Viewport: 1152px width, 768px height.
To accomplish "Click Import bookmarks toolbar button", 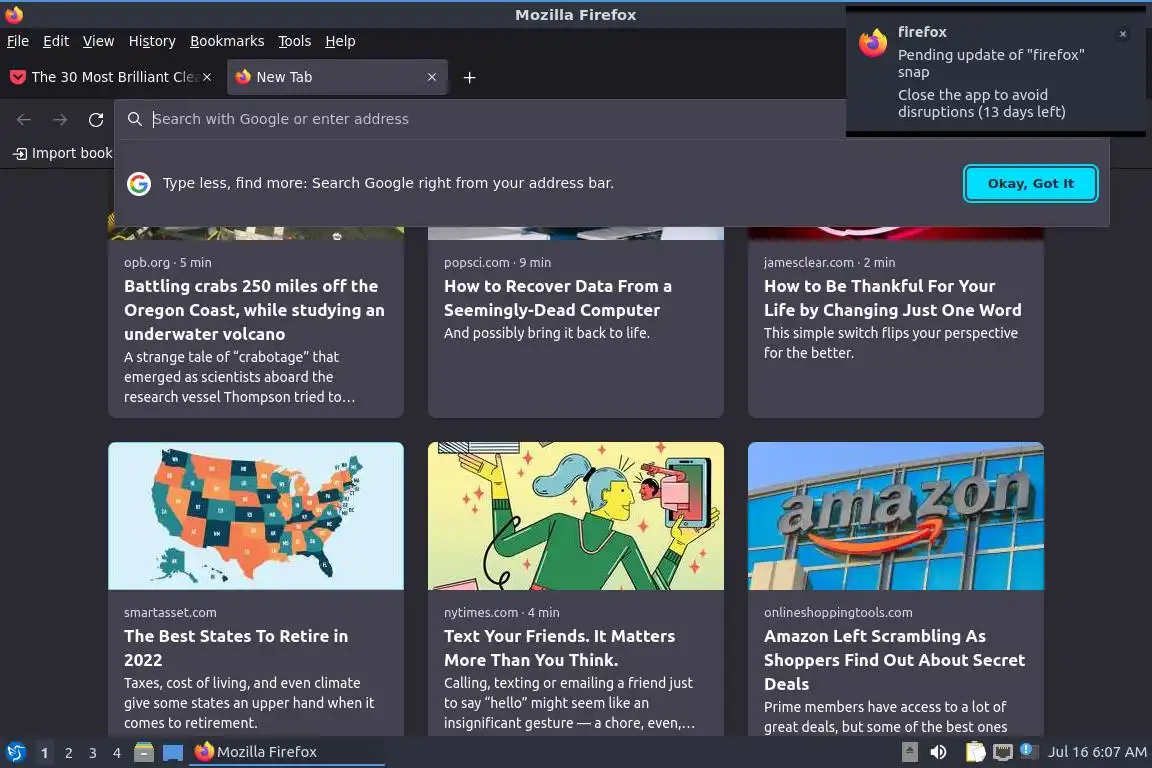I will pyautogui.click(x=63, y=153).
